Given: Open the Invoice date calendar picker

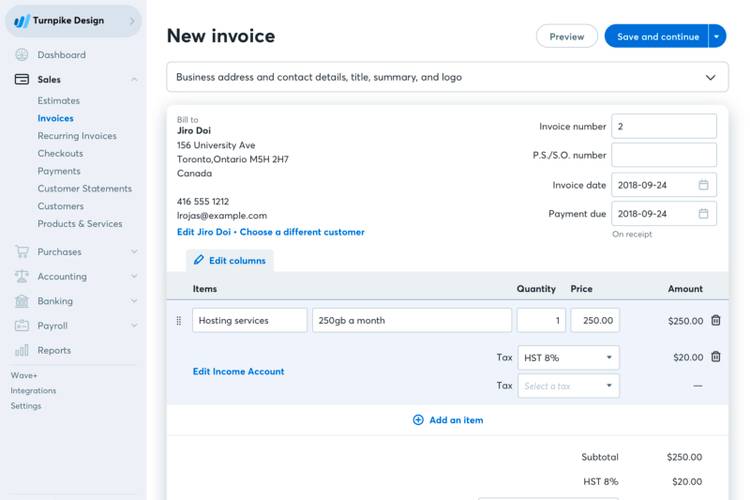Looking at the screenshot, I should (703, 185).
